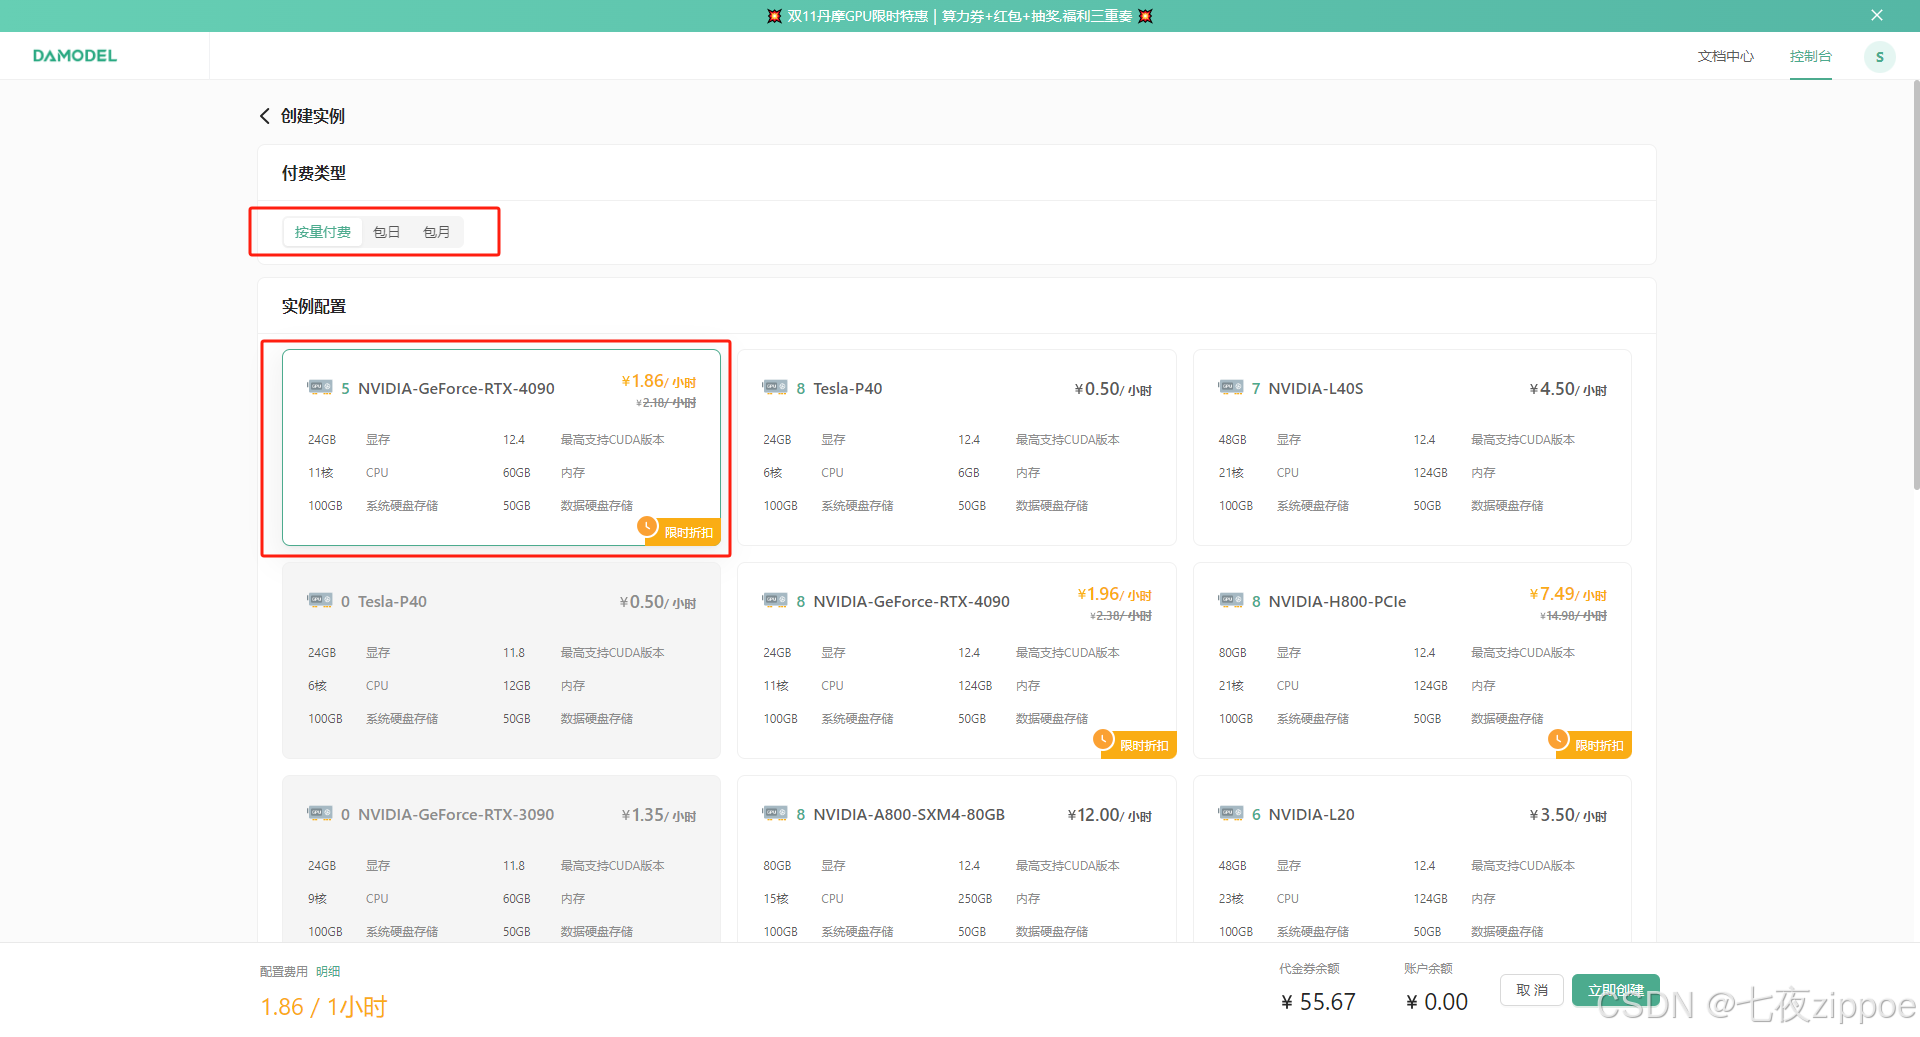Viewport: 1920px width, 1037px height.
Task: Click GPU icon on the A800-SXM4-80GB card
Action: 775,813
